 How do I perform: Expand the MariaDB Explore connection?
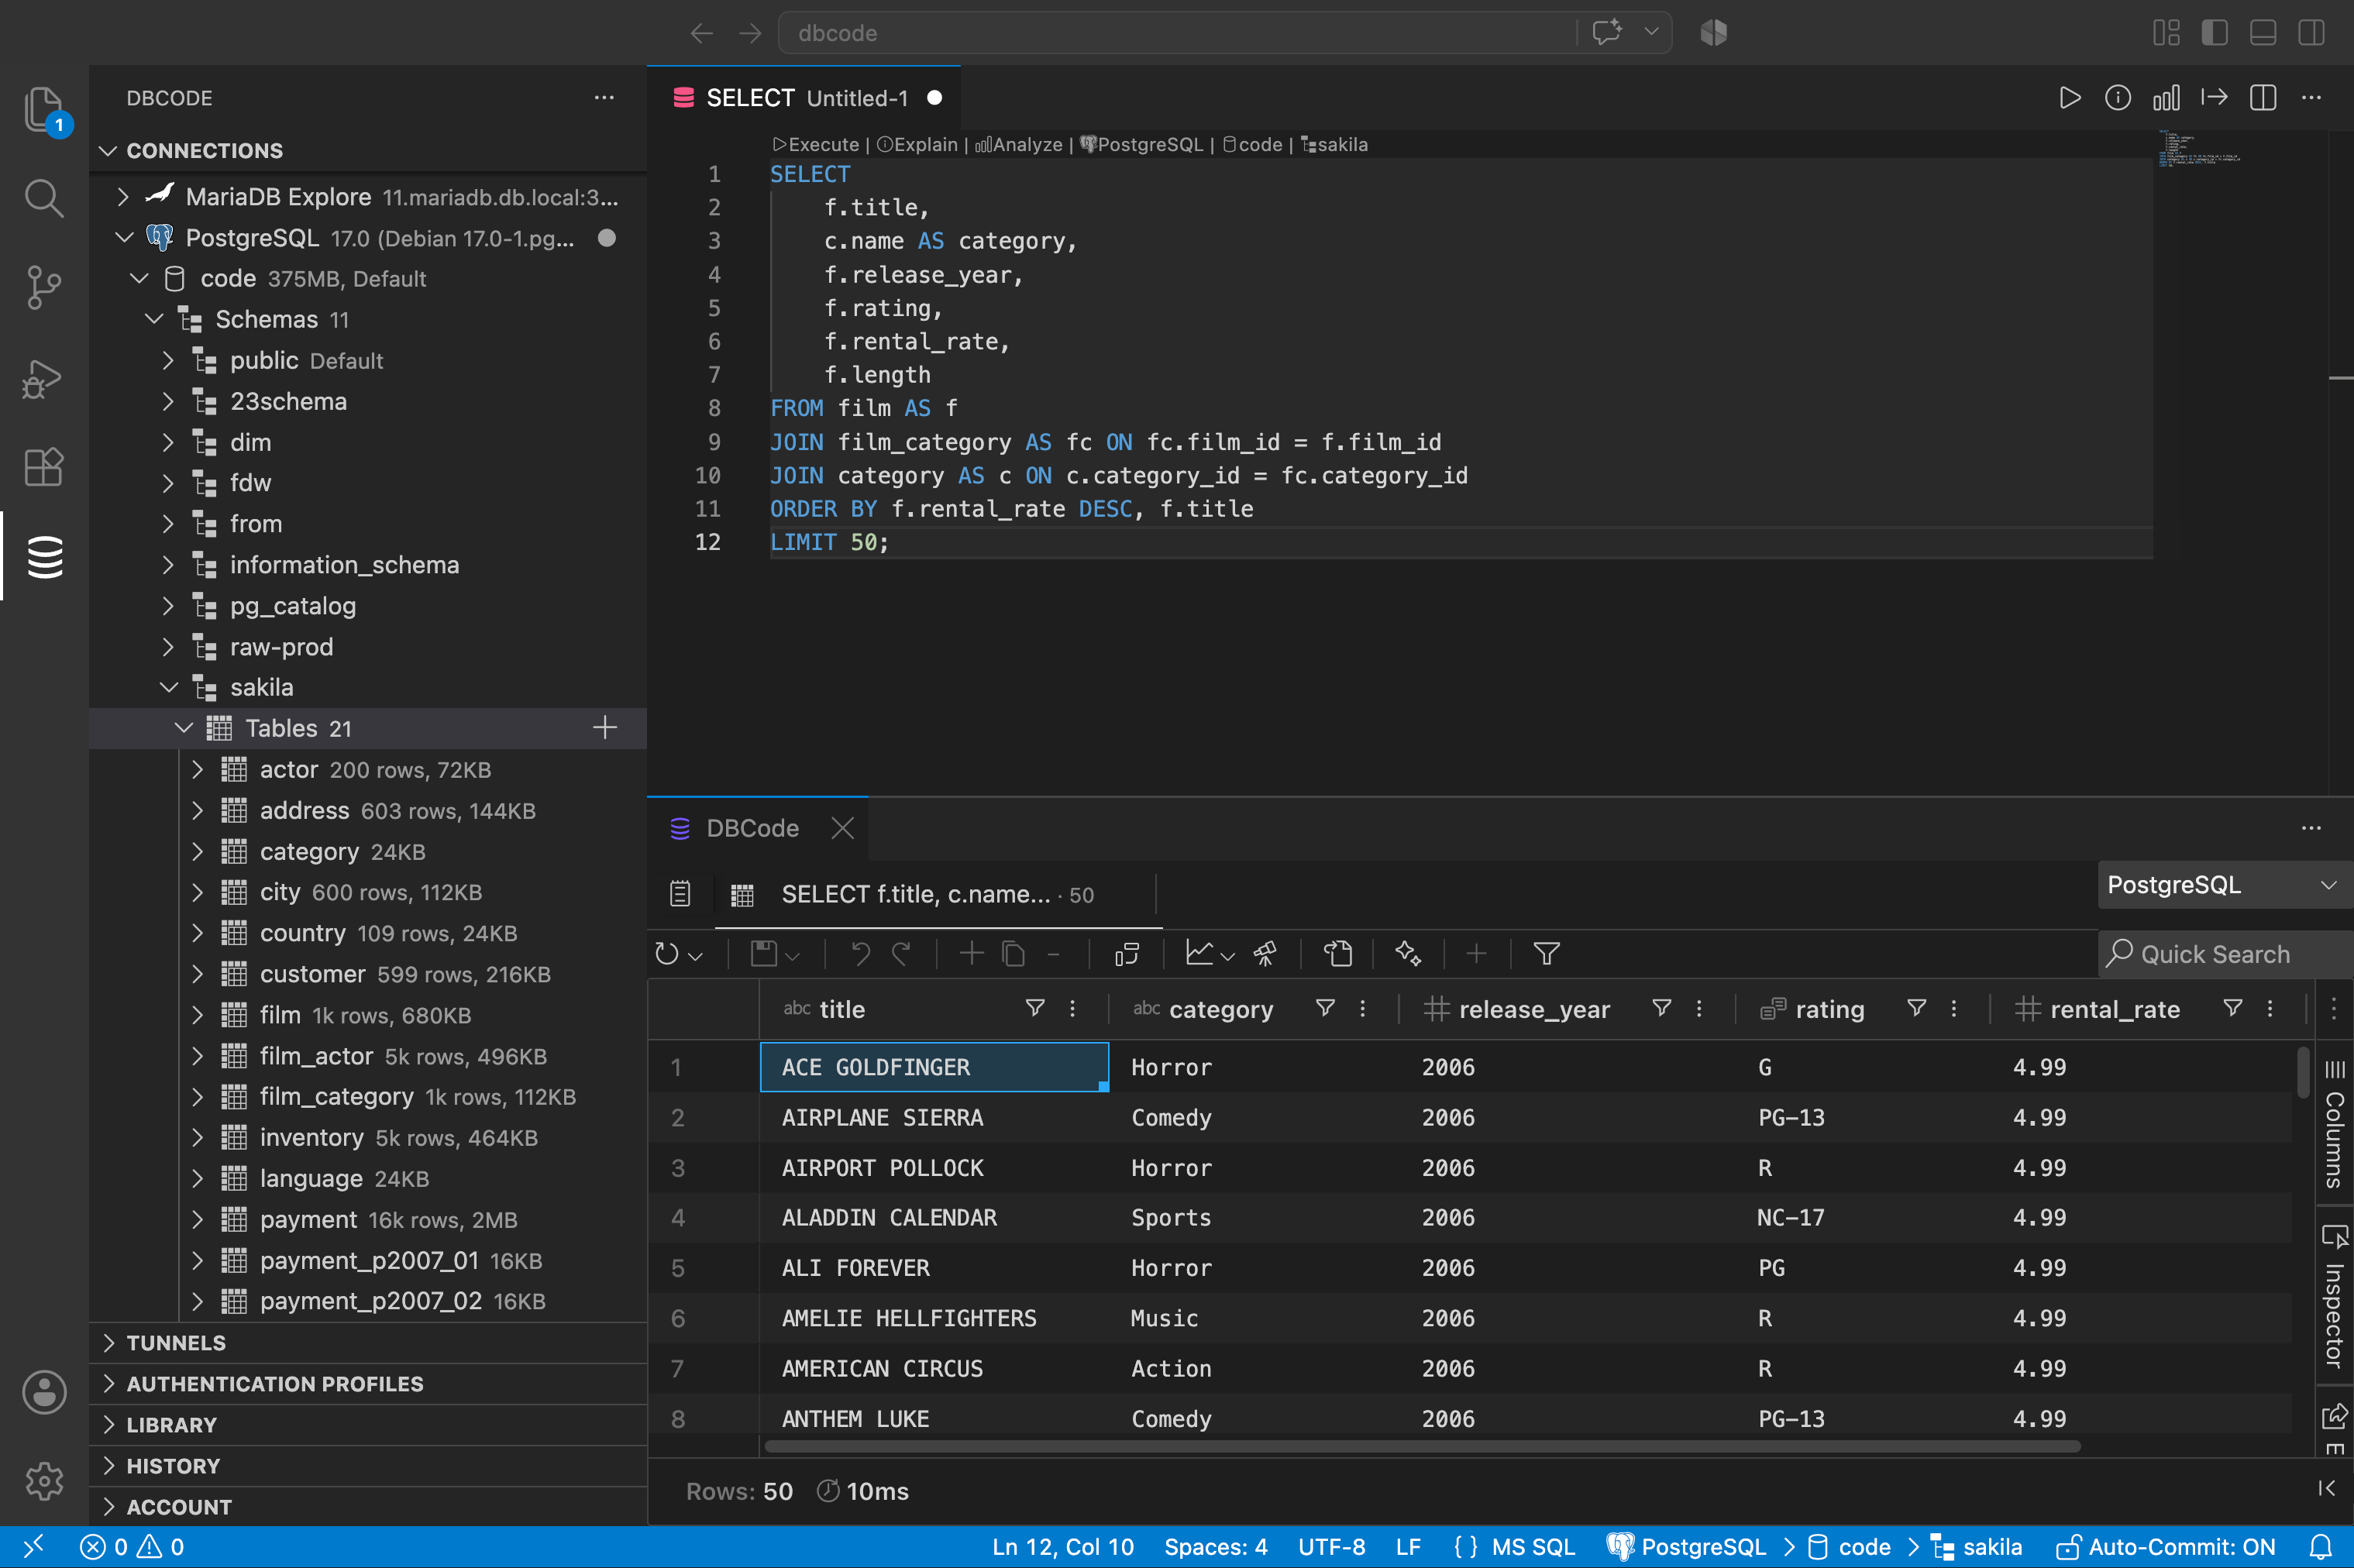tap(122, 197)
